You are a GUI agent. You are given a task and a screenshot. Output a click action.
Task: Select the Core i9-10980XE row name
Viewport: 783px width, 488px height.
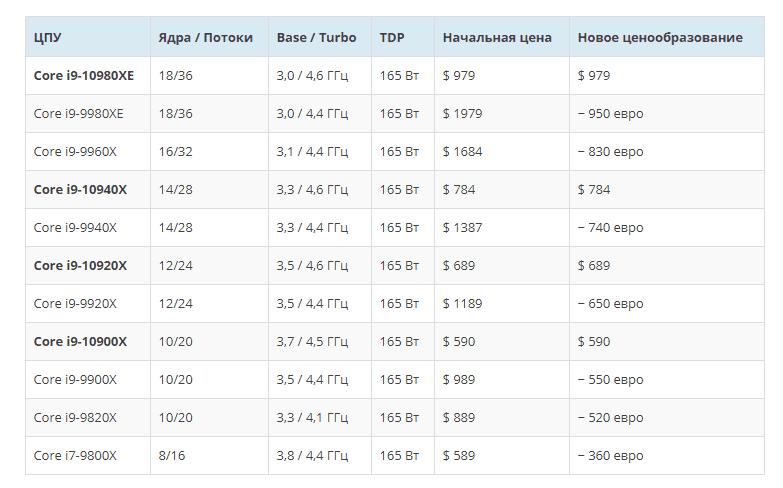[x=84, y=75]
